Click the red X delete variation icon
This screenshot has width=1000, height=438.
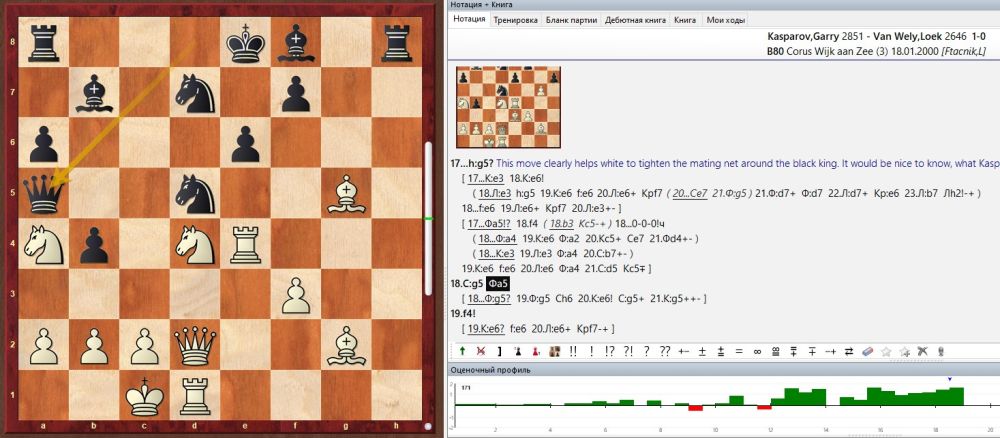481,351
